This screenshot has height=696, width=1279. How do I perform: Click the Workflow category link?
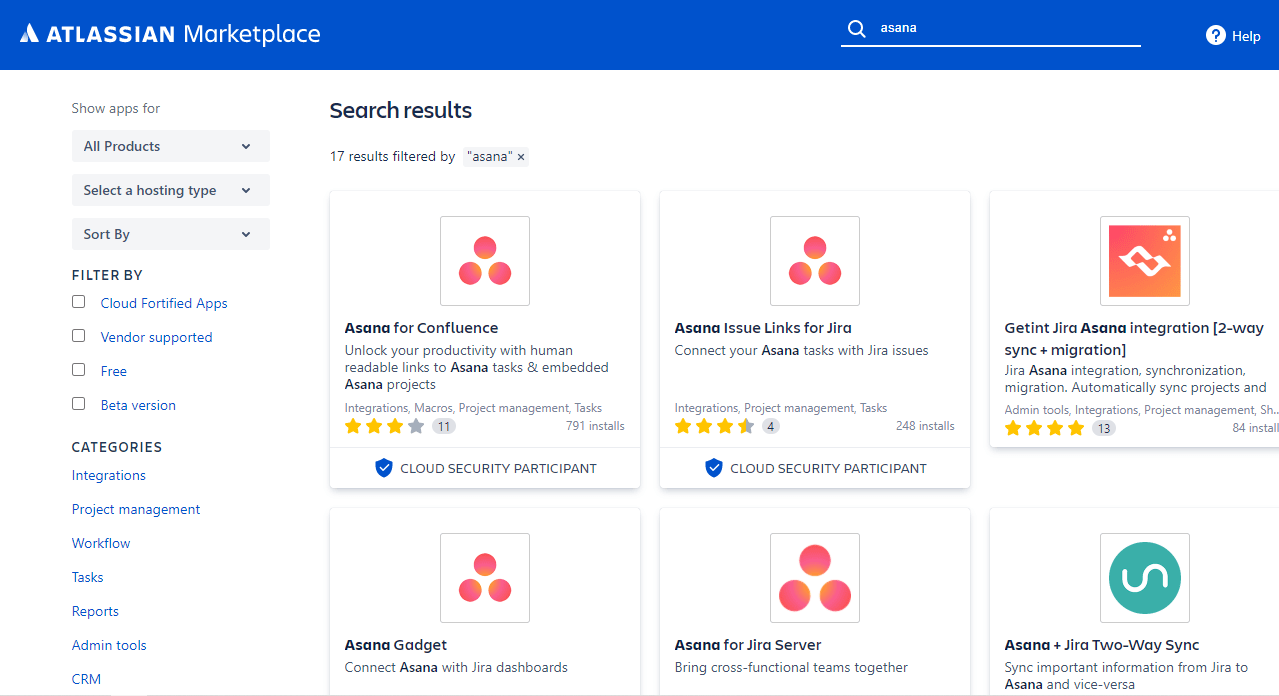click(100, 543)
